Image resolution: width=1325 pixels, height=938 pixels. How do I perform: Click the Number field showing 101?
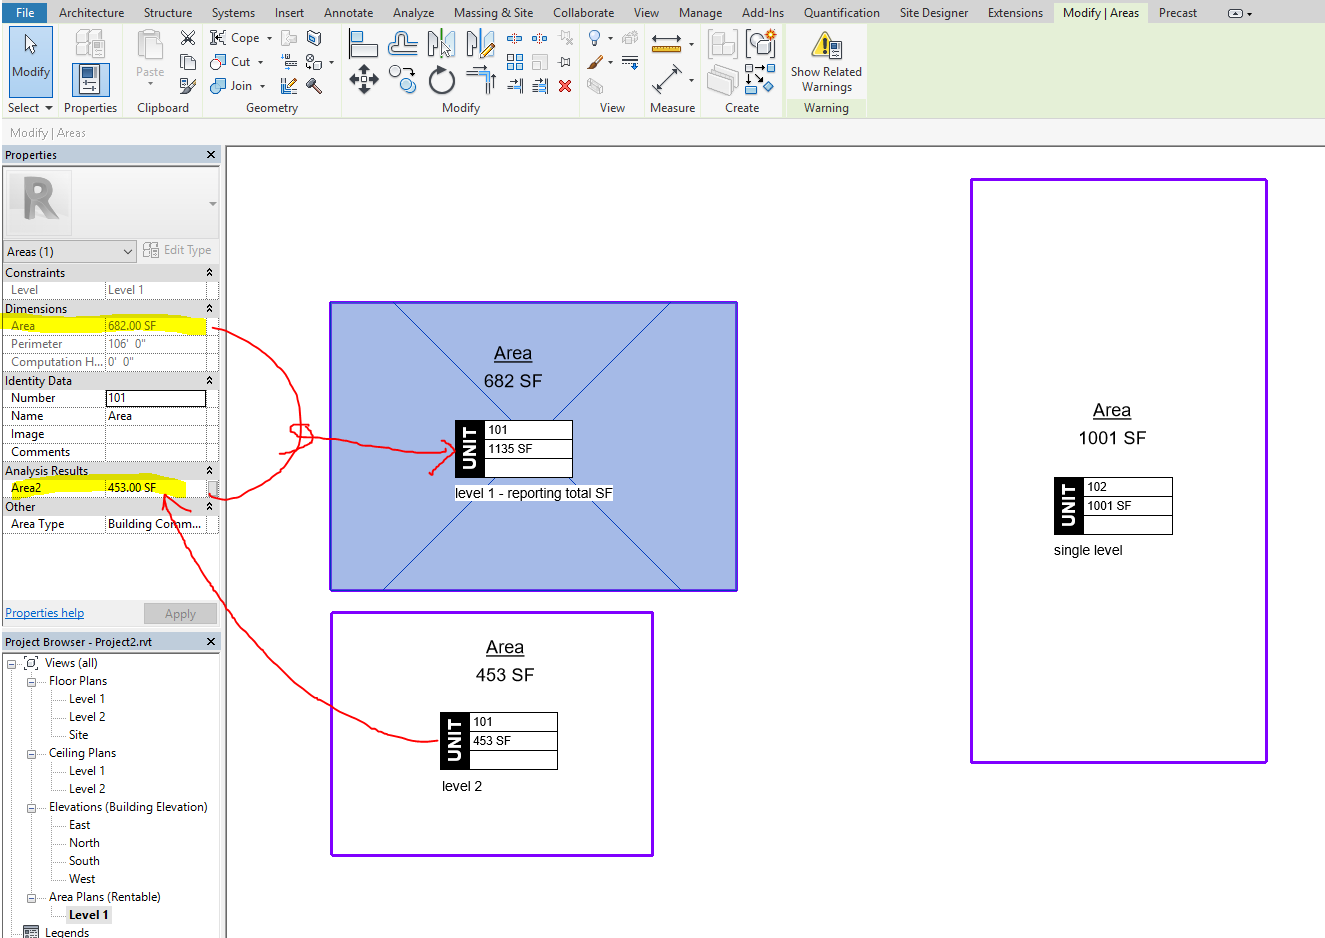(x=156, y=397)
